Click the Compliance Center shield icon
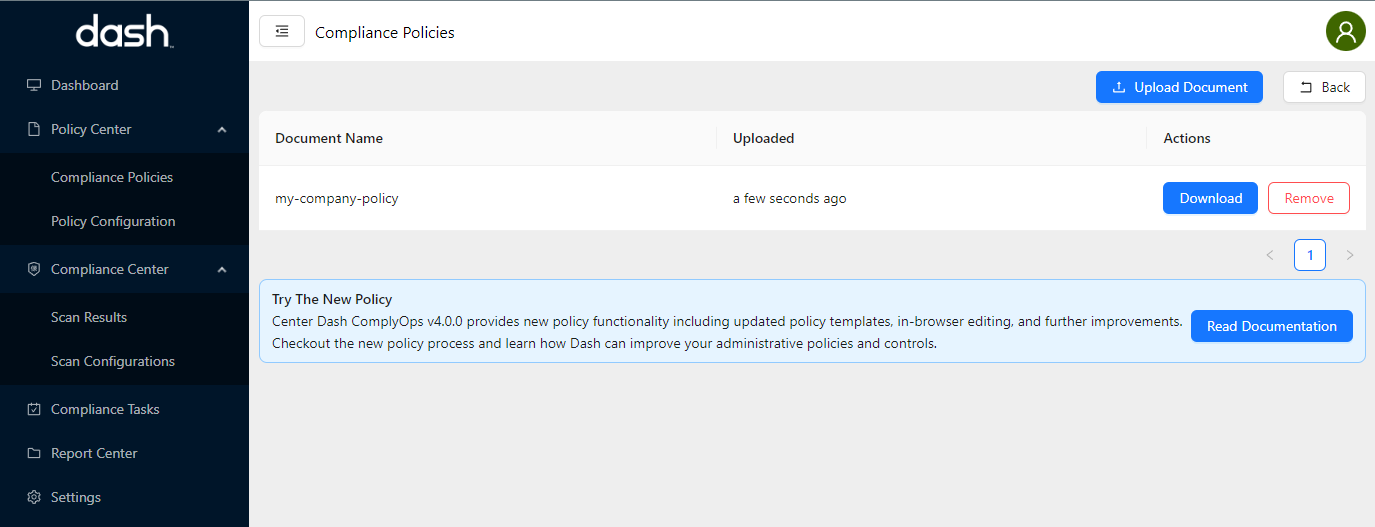1375x527 pixels. click(34, 269)
